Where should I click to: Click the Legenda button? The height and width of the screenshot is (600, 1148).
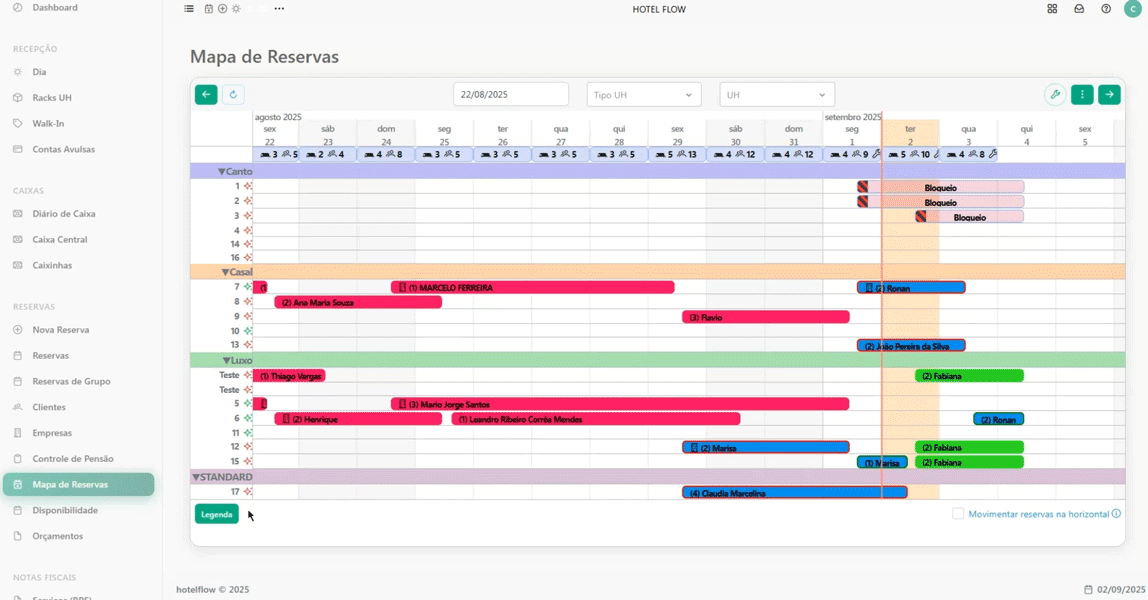[217, 514]
